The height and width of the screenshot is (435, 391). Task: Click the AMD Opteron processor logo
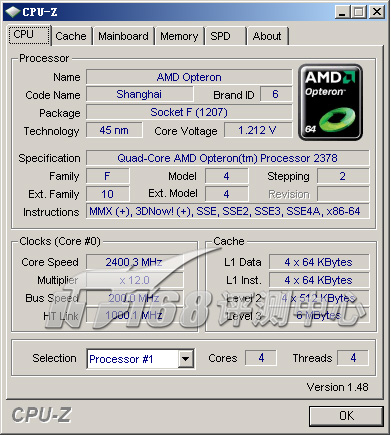331,102
